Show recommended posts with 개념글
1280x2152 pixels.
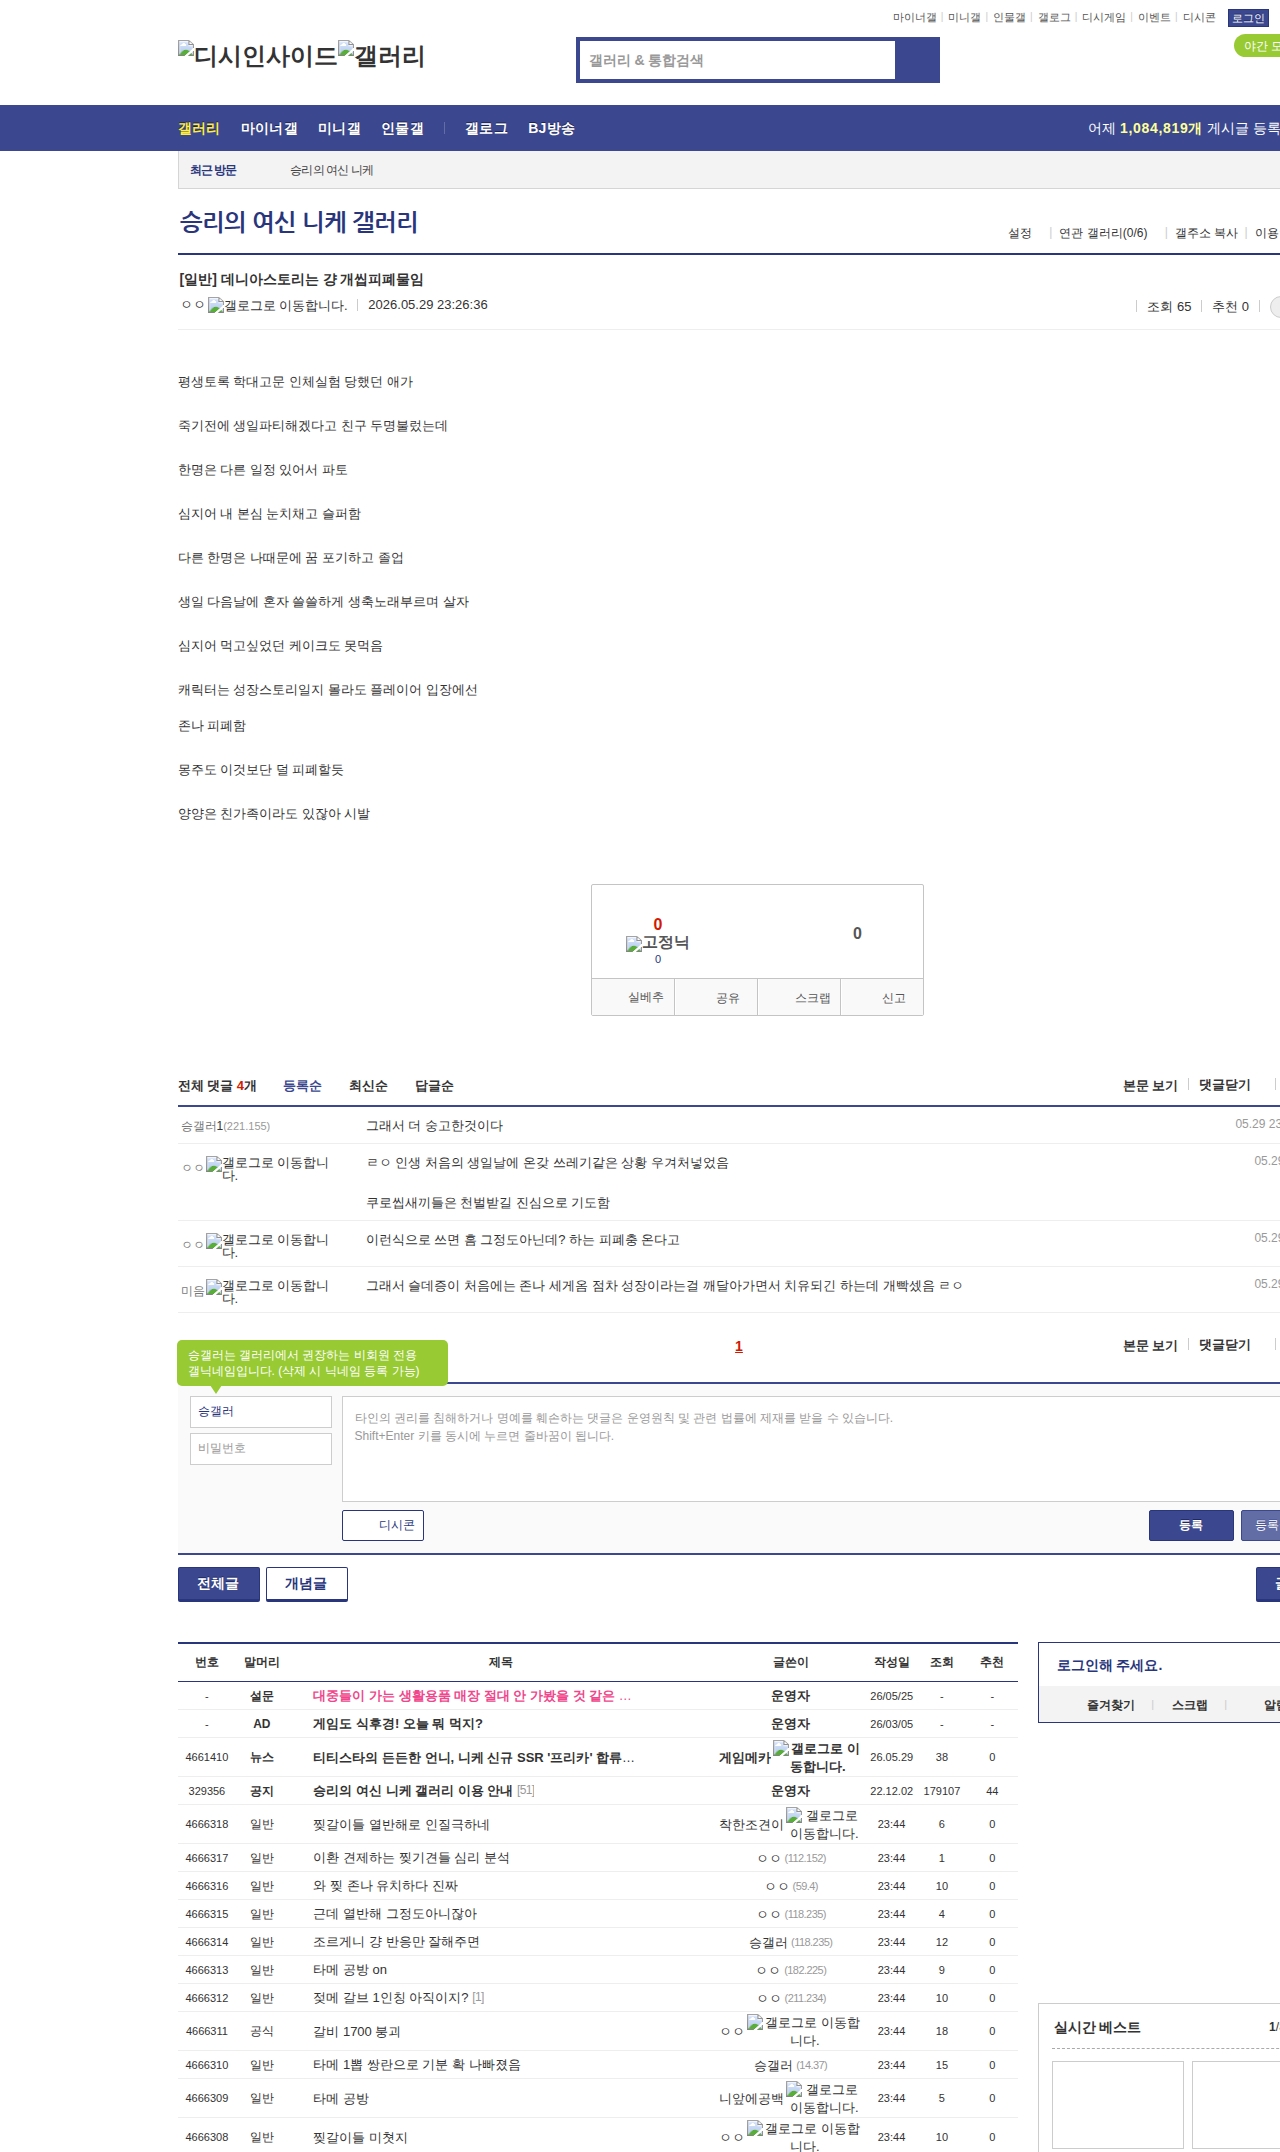point(307,1584)
